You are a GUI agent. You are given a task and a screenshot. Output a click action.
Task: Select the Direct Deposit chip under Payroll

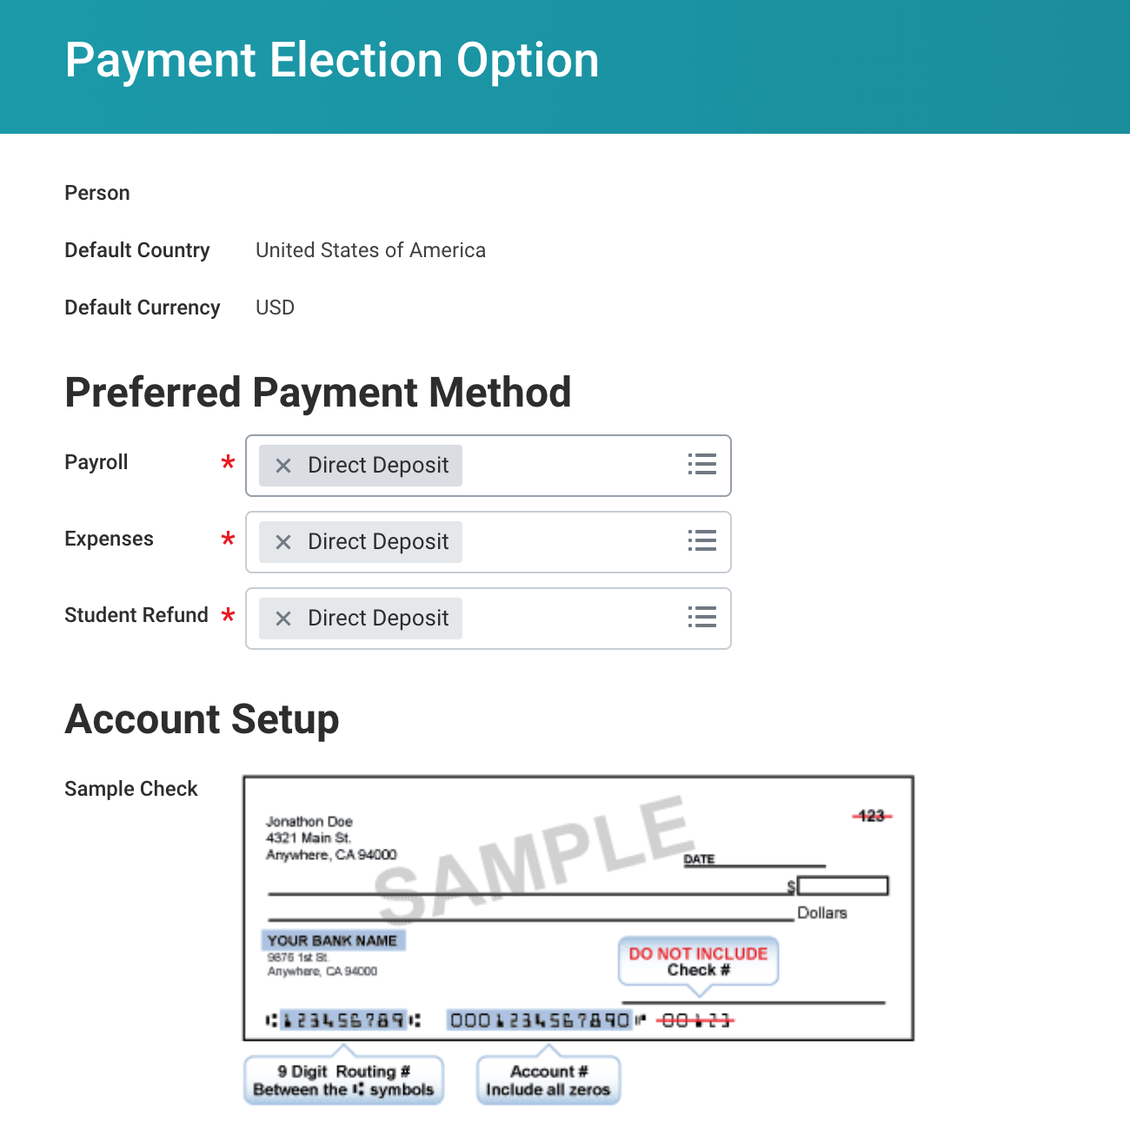pos(377,465)
